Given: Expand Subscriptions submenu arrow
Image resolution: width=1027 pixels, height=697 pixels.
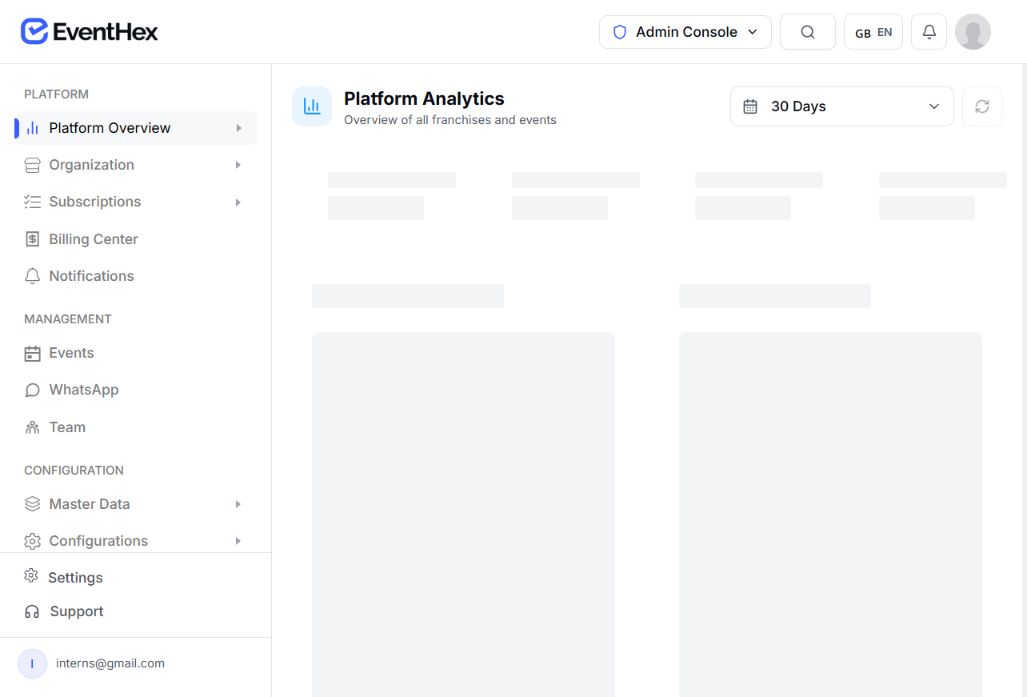Looking at the screenshot, I should 238,202.
